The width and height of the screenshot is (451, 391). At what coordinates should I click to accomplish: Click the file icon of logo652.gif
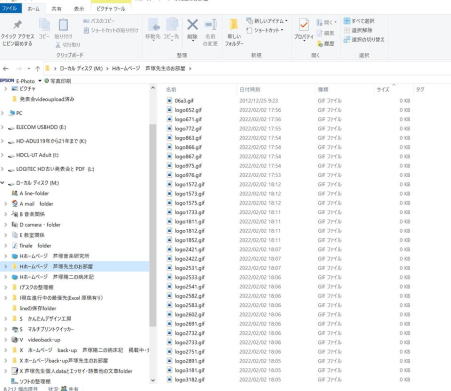point(170,110)
